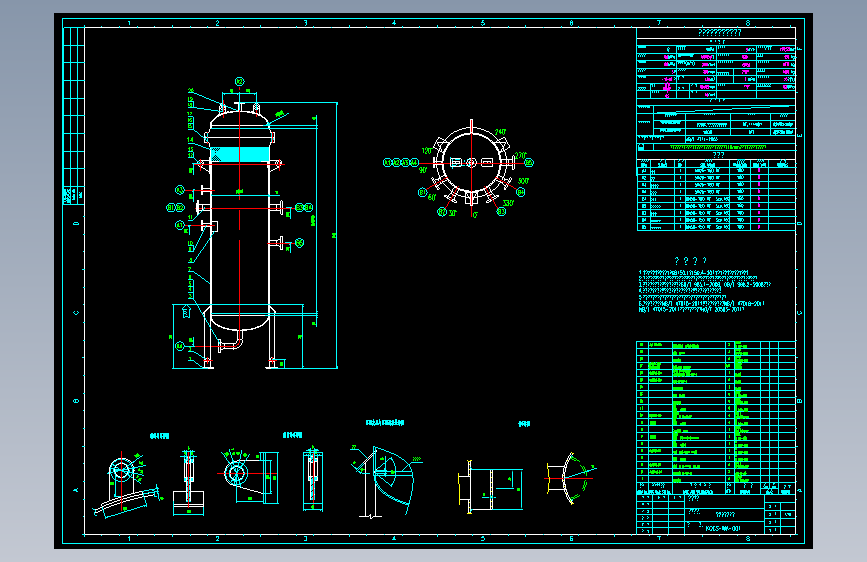867x562 pixels.
Task: Click the 240° angle label
Action: pos(500,132)
